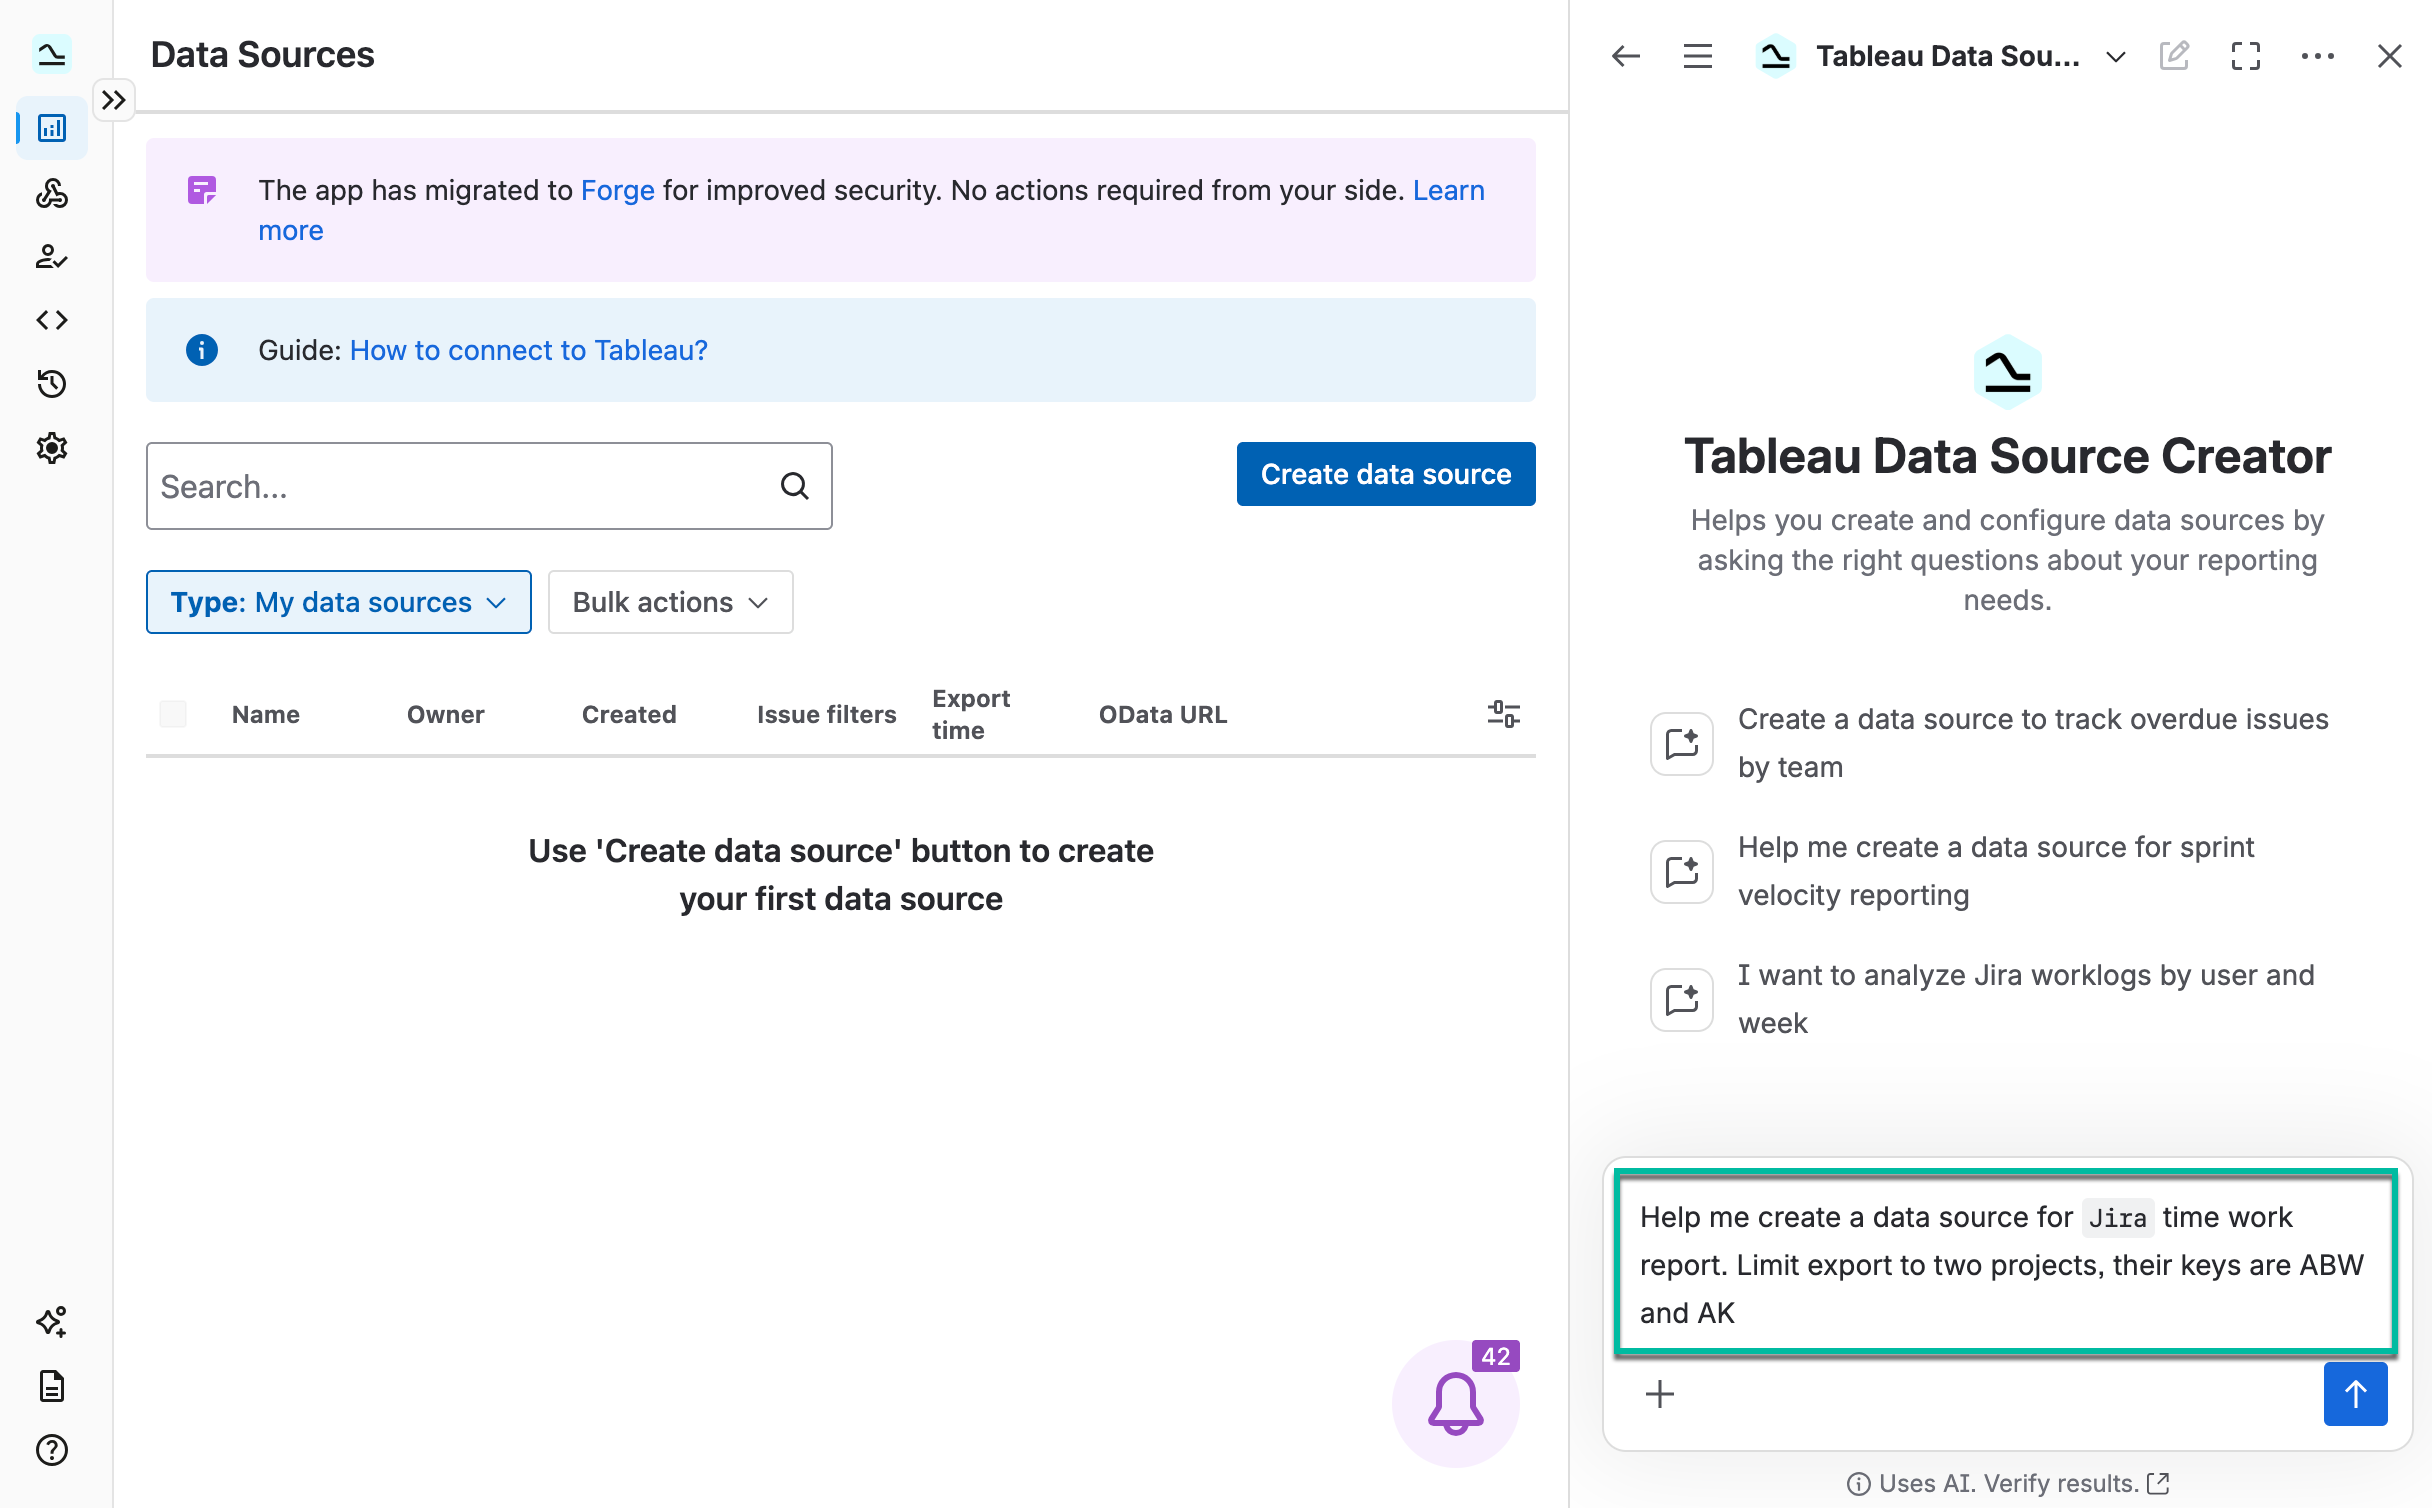Click the Created column header
Viewport: 2432px width, 1508px height.
(629, 714)
